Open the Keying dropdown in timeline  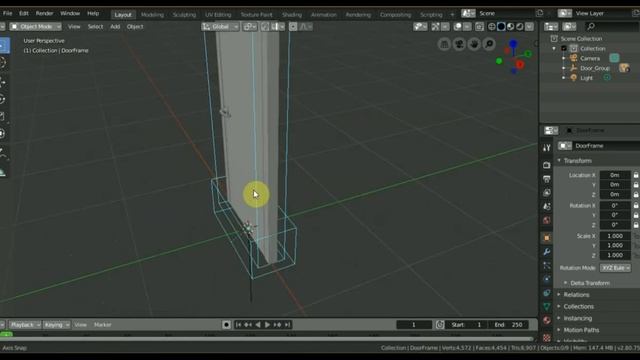57,325
